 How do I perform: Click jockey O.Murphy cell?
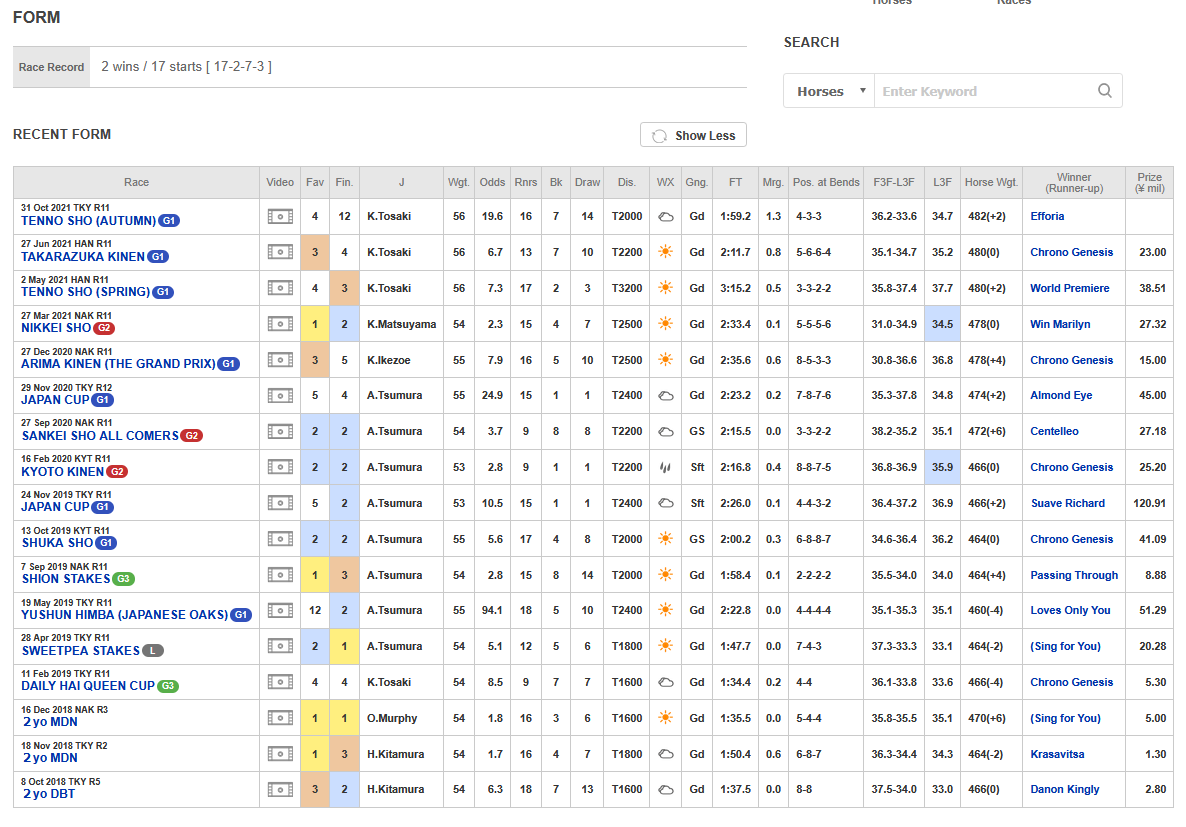pos(402,718)
